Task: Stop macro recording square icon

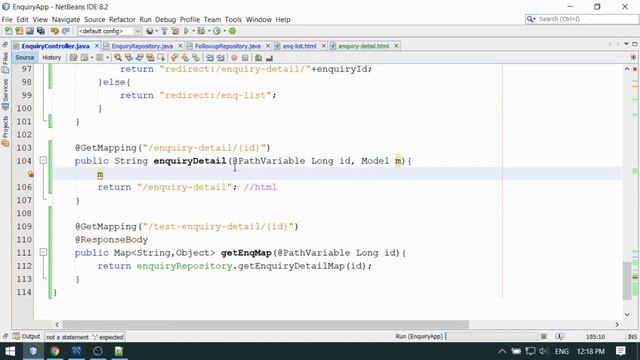Action: tap(245, 58)
